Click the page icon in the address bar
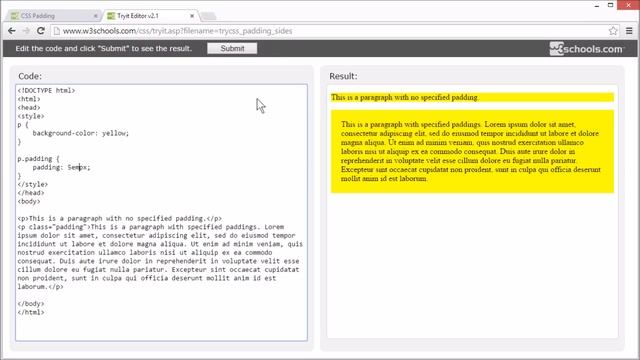 (57, 31)
